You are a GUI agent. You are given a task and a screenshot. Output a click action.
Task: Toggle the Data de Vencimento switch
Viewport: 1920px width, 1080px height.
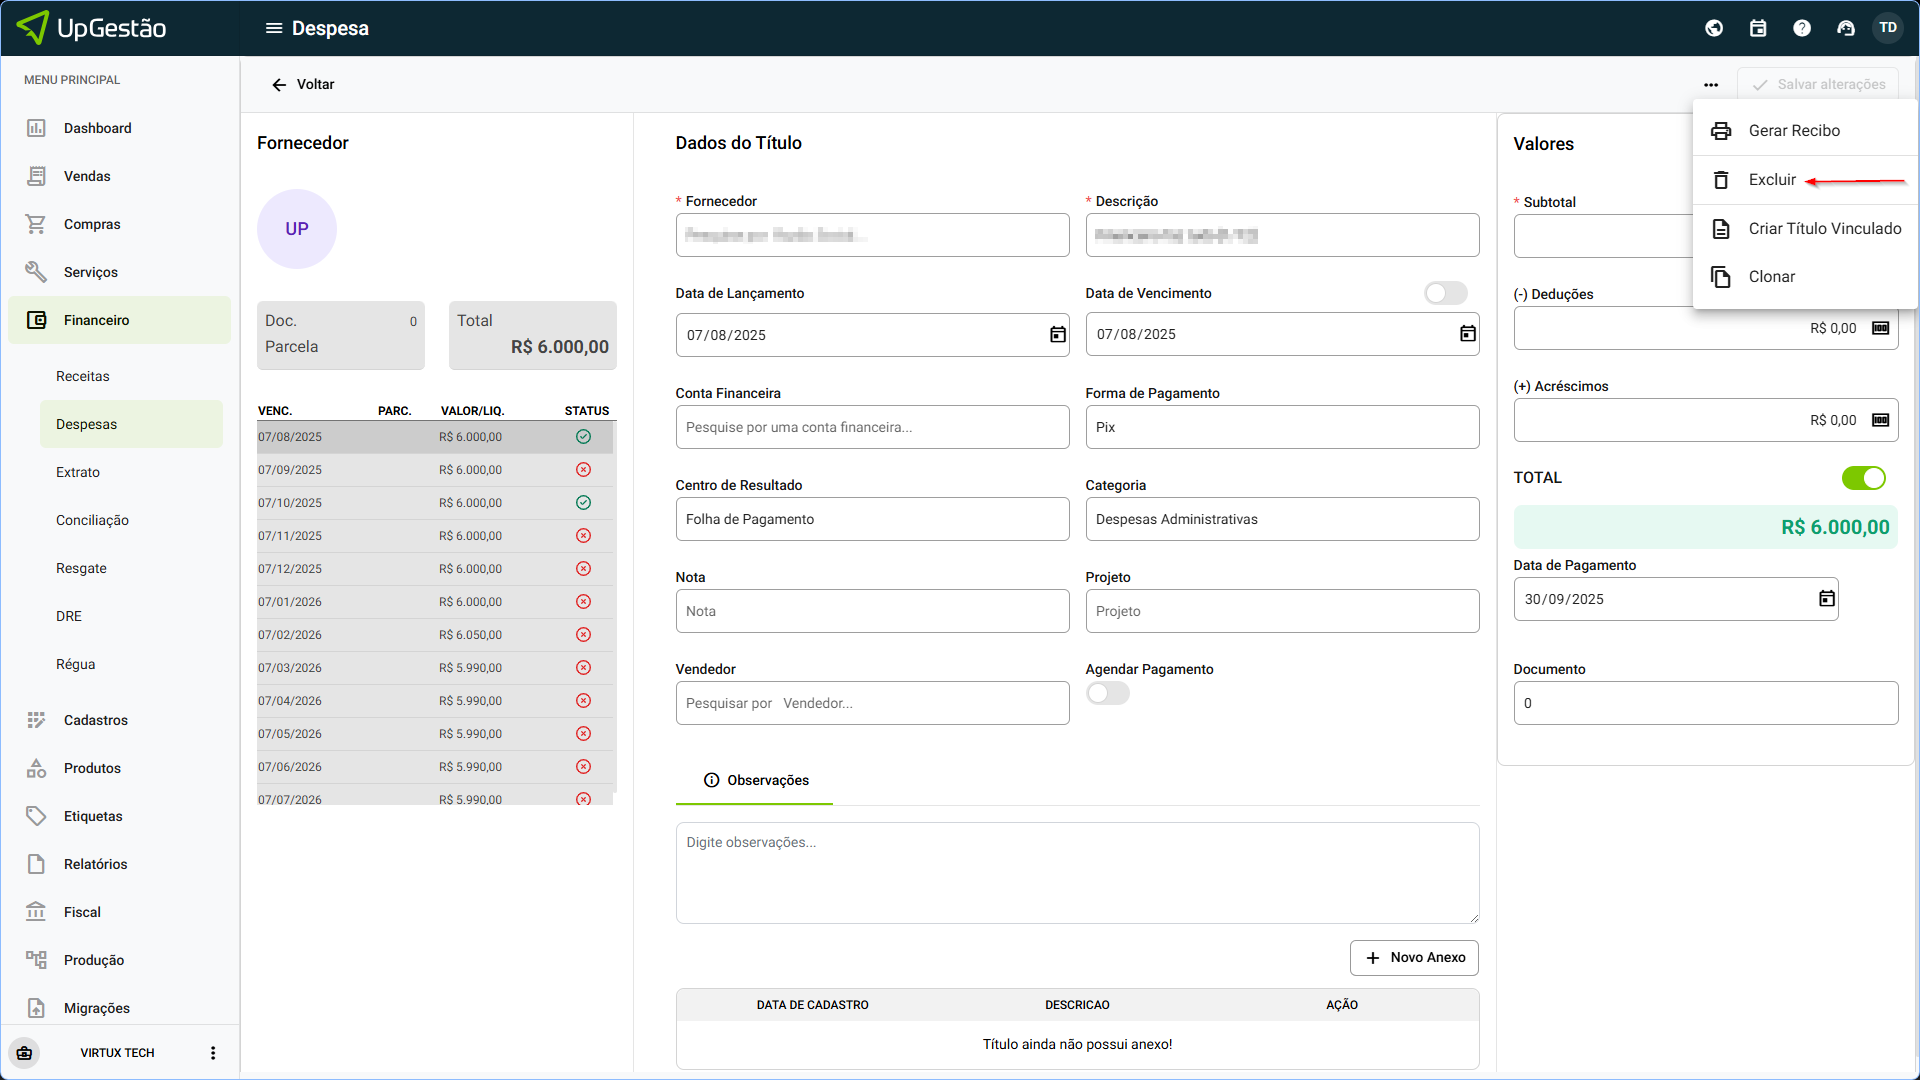[x=1445, y=293]
